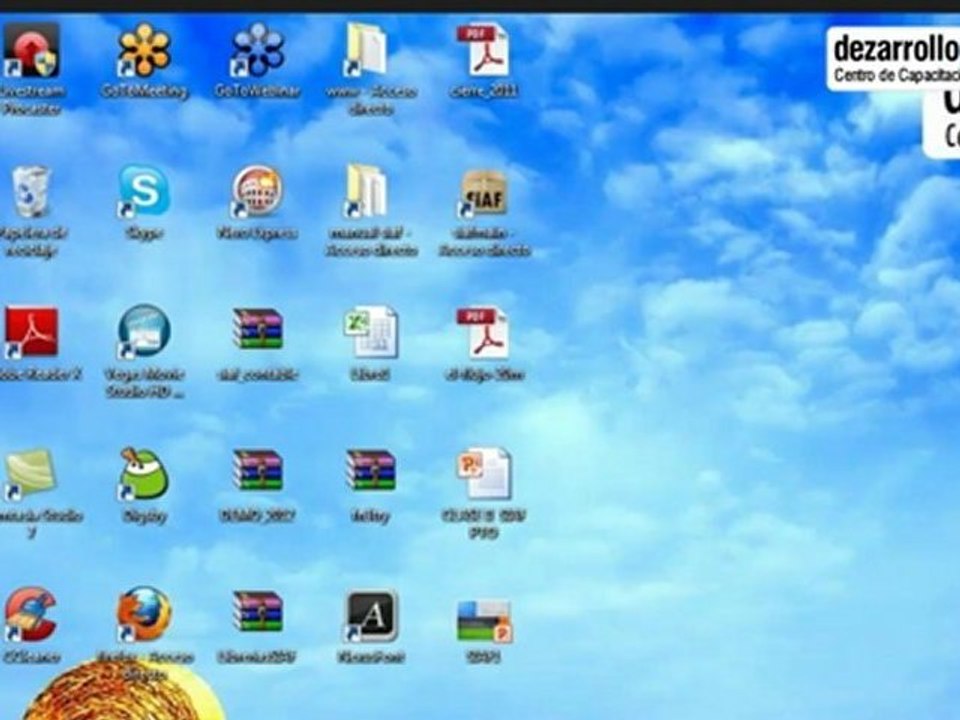Launch the blue GoToWebinar shortcut
This screenshot has width=960, height=720.
pyautogui.click(x=257, y=50)
